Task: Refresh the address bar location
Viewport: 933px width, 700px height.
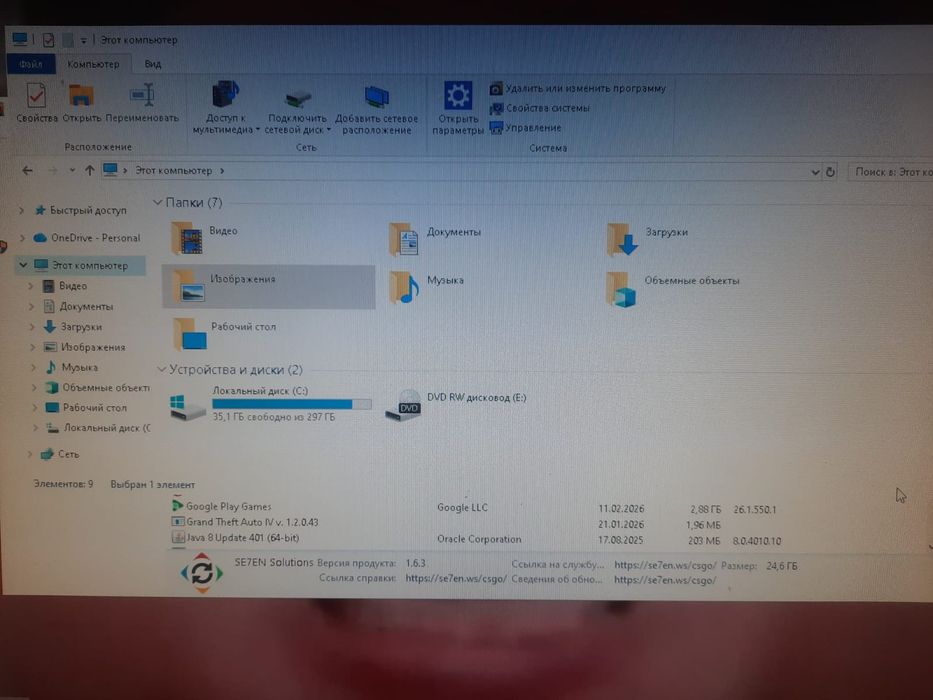Action: coord(830,173)
